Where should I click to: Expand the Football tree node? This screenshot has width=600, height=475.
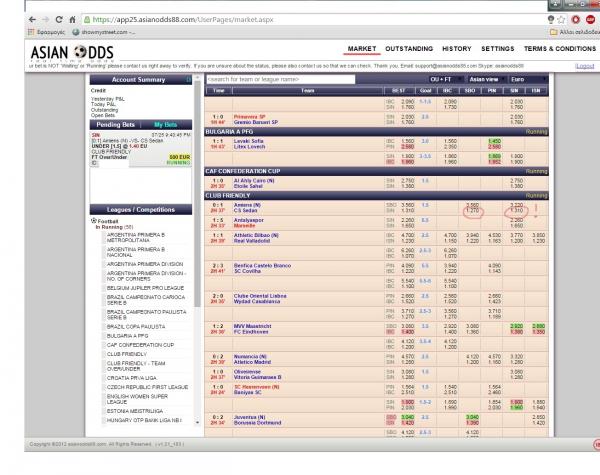[108, 221]
